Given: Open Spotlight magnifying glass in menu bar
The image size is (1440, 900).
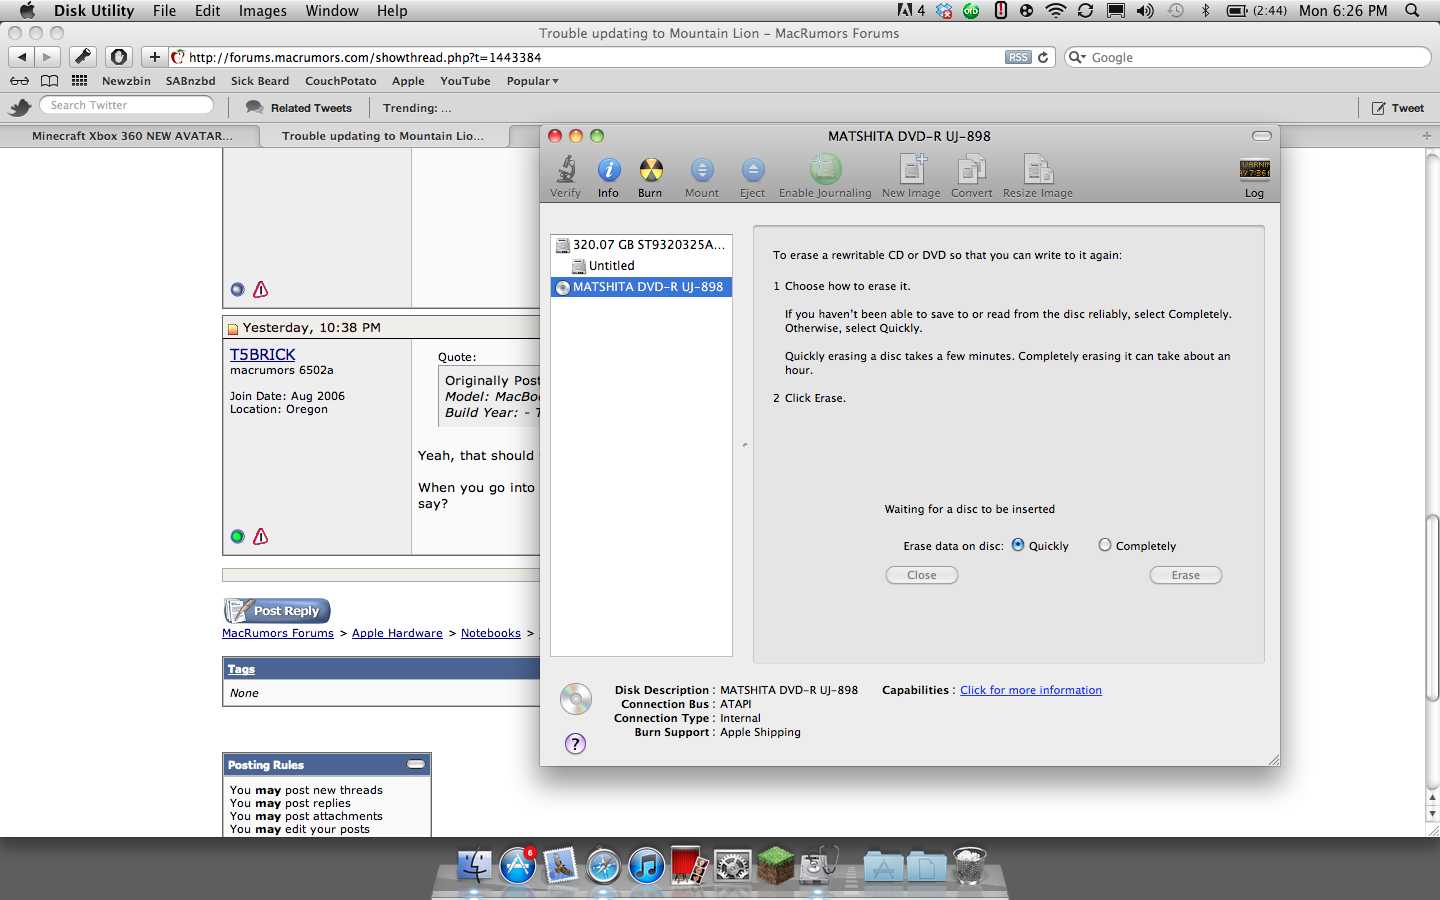Looking at the screenshot, I should click(x=1412, y=10).
